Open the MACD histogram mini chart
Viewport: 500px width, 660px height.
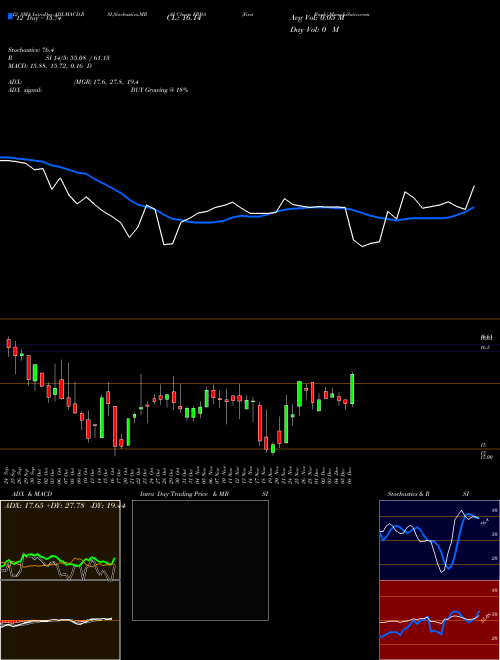tap(60, 620)
